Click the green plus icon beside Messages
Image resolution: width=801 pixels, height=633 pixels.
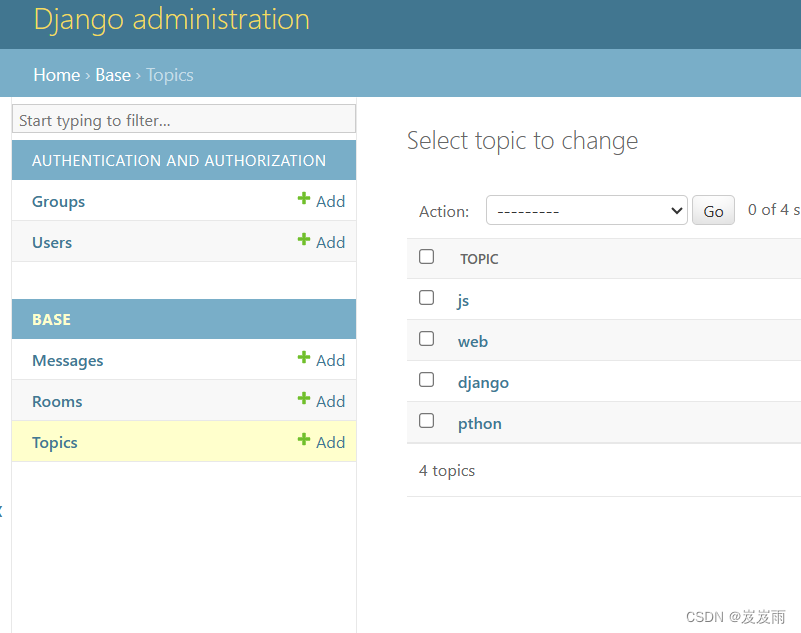click(304, 358)
